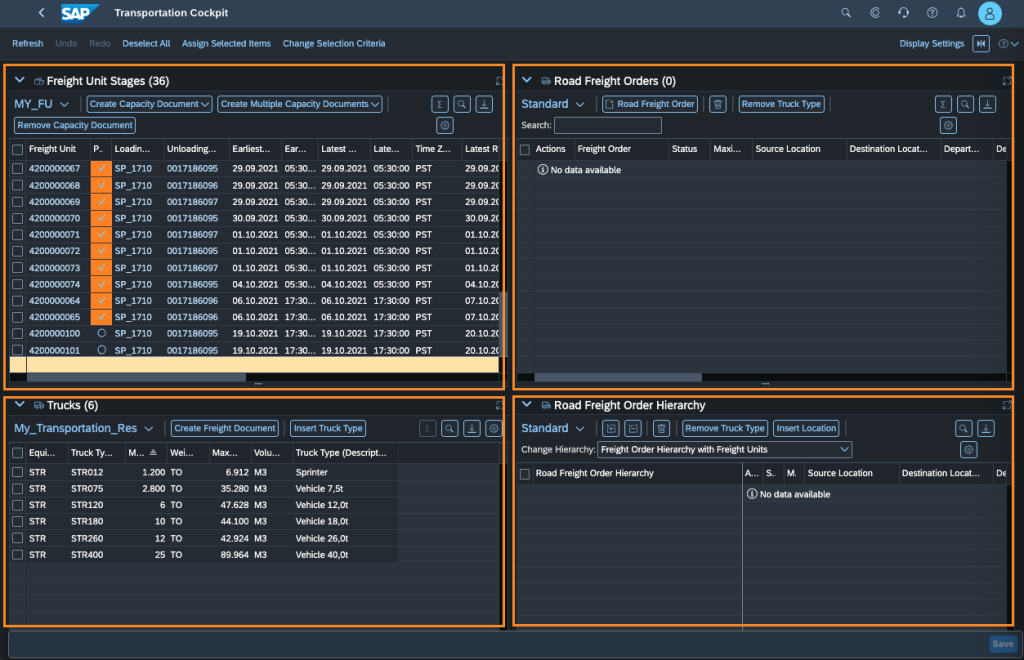Go back using the header back arrow
This screenshot has width=1024, height=660.
pos(41,12)
